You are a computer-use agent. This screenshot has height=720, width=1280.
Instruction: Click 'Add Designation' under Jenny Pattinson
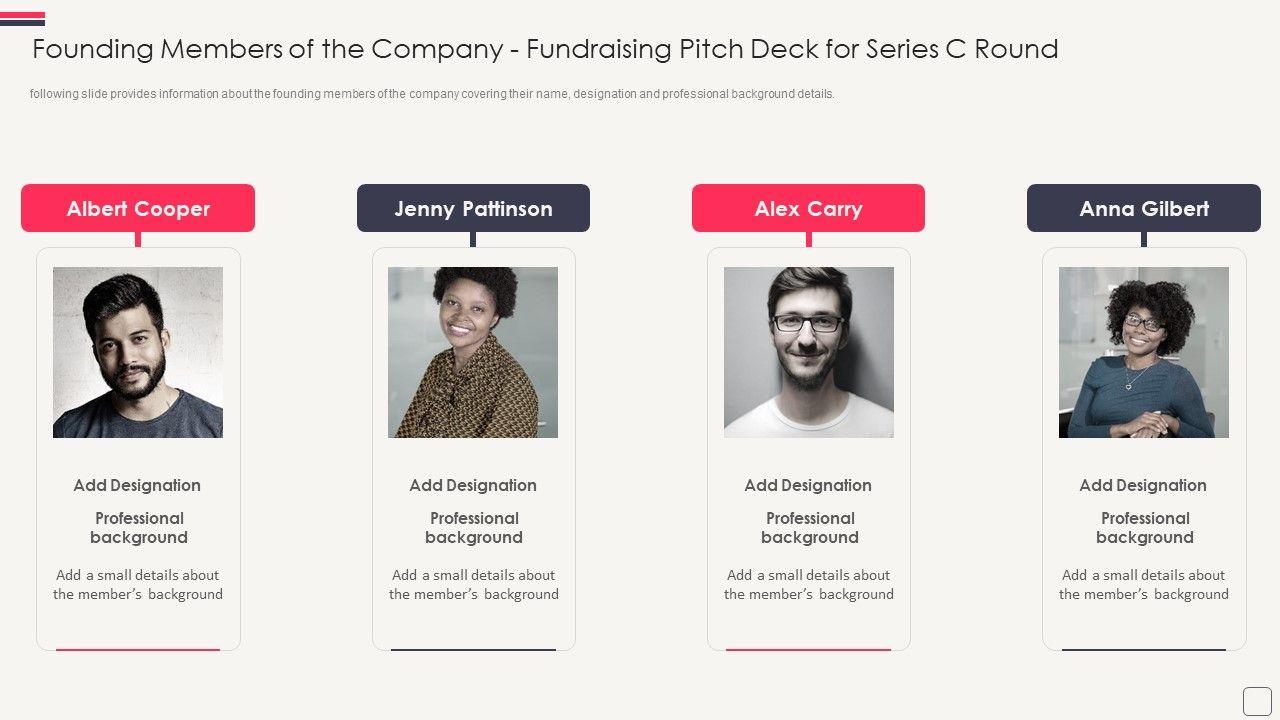(x=473, y=485)
